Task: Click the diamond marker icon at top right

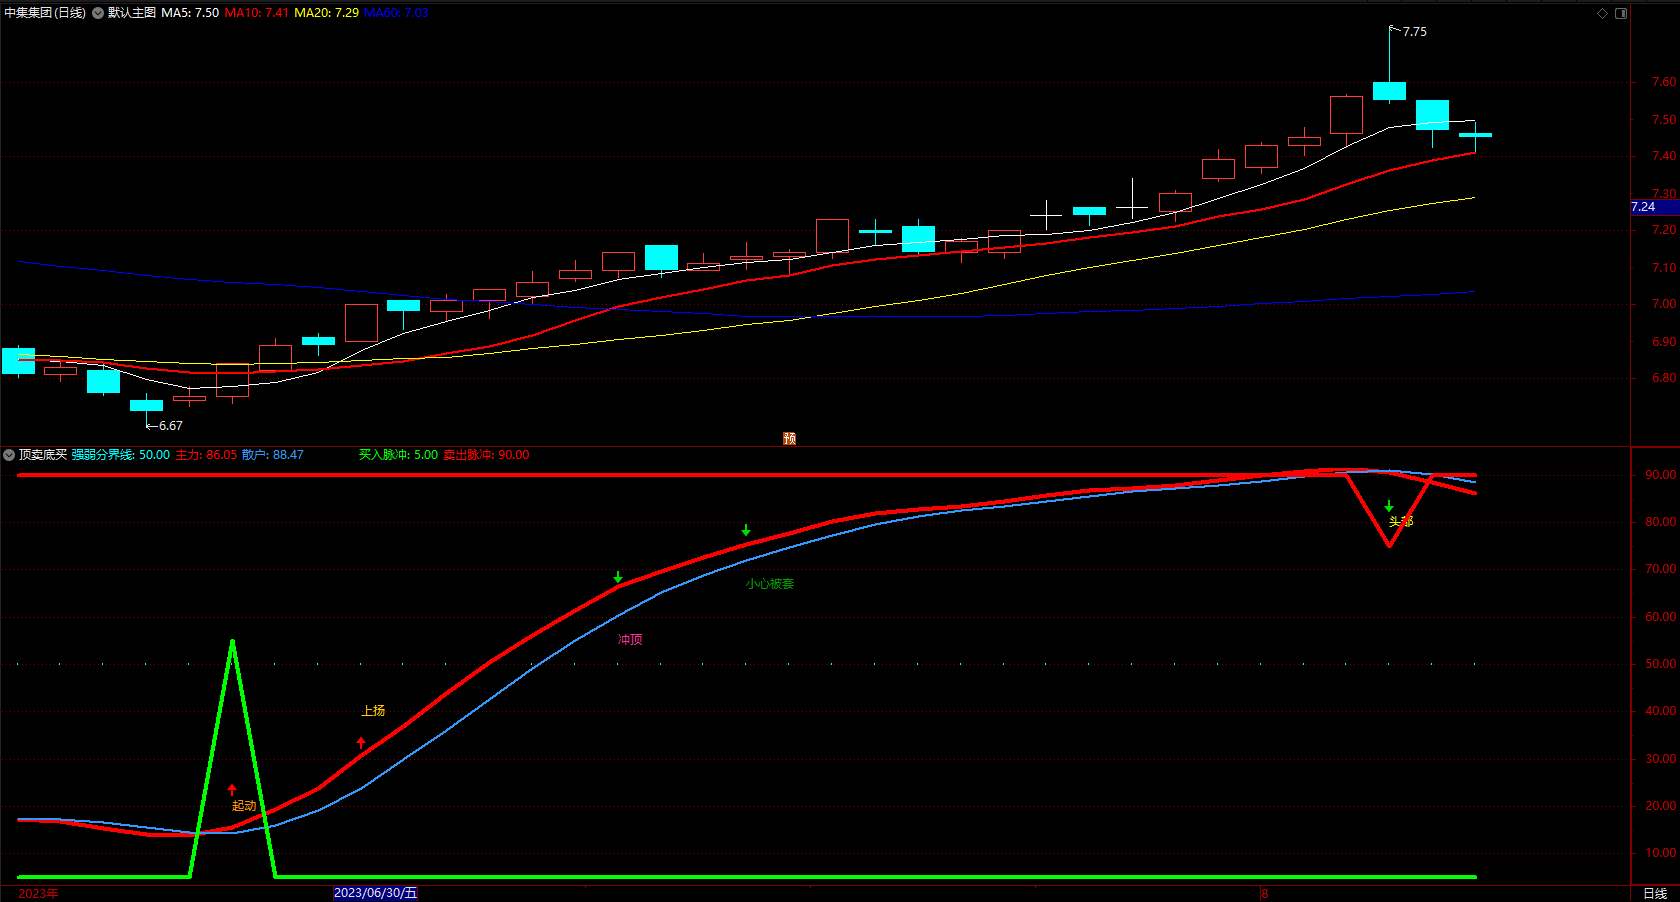Action: [1602, 13]
